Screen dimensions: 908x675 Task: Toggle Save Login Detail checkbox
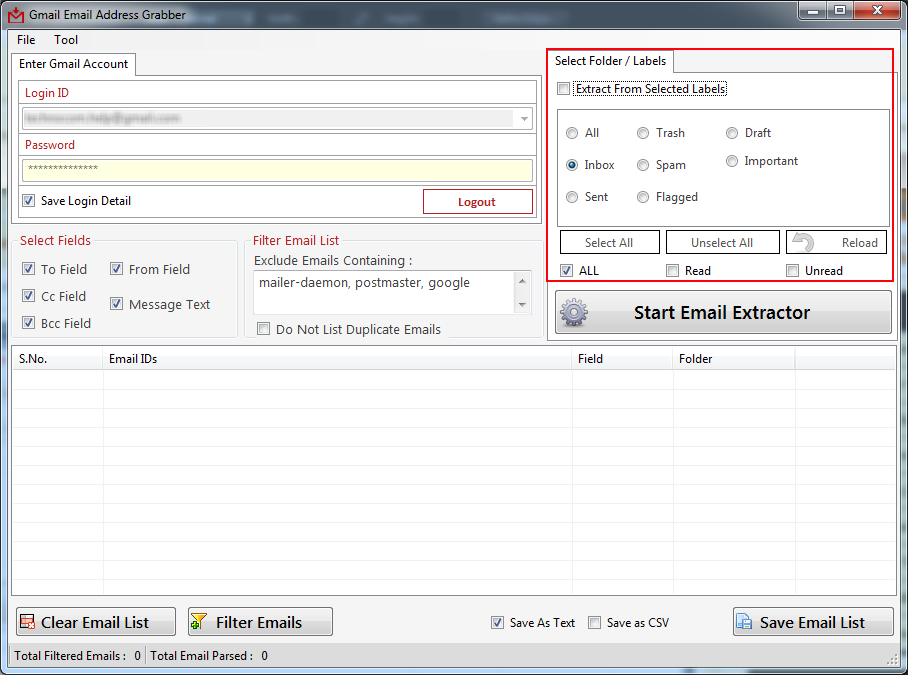pos(28,201)
